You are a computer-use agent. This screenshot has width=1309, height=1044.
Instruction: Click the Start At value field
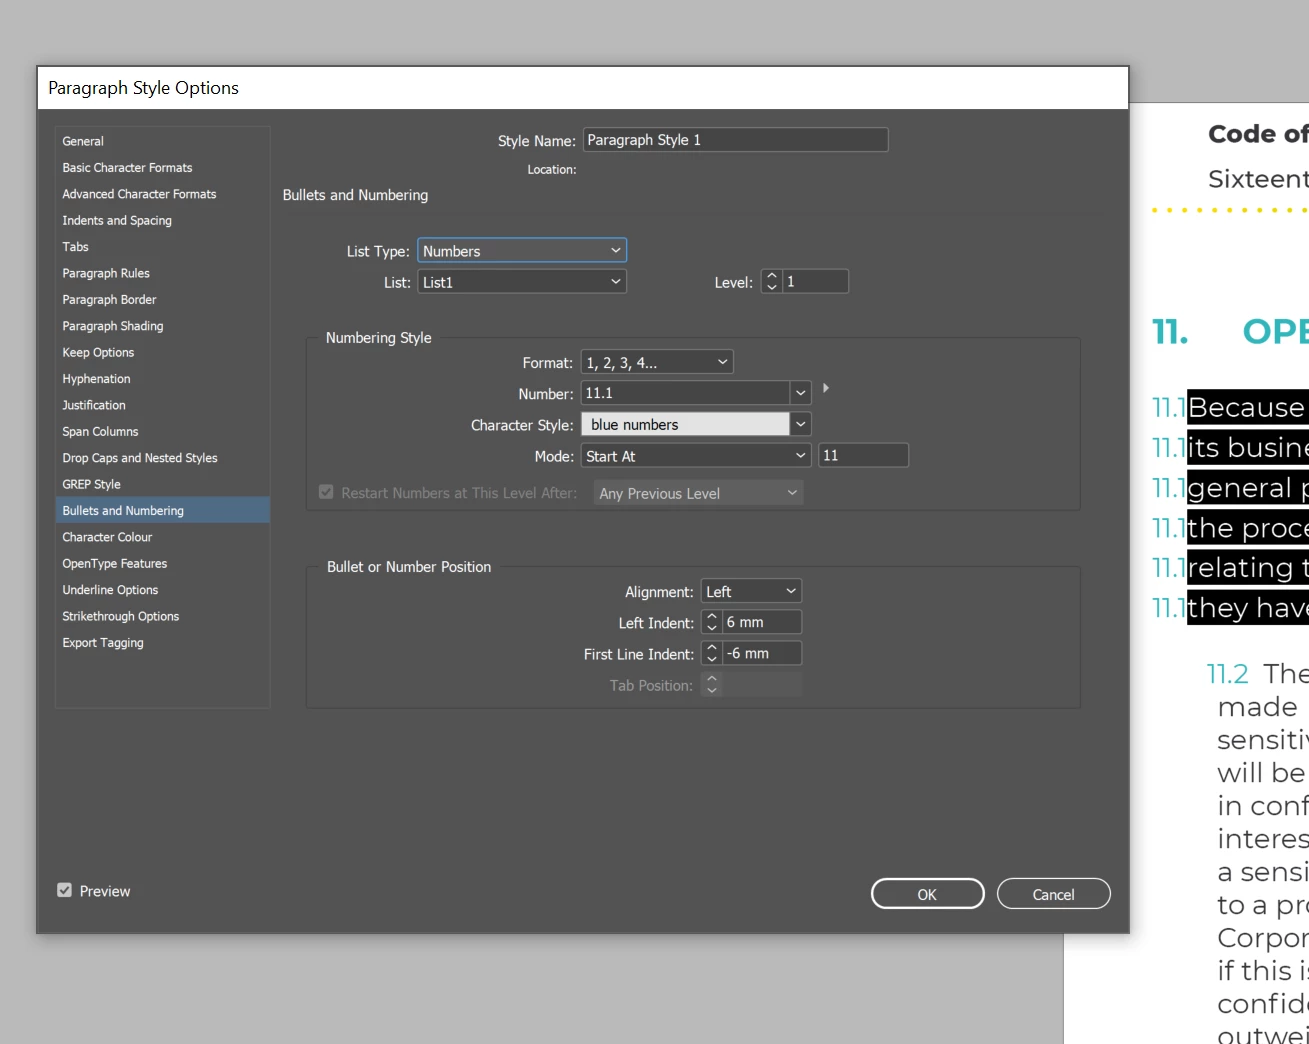coord(863,455)
